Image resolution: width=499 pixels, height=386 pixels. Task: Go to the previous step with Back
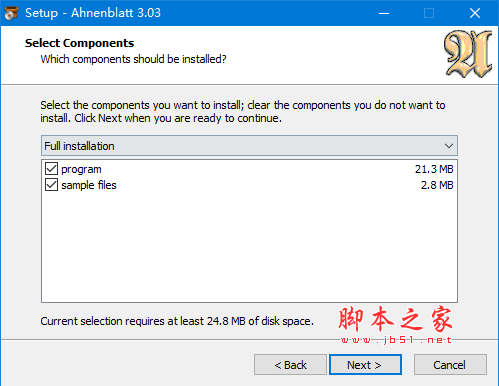coord(290,365)
